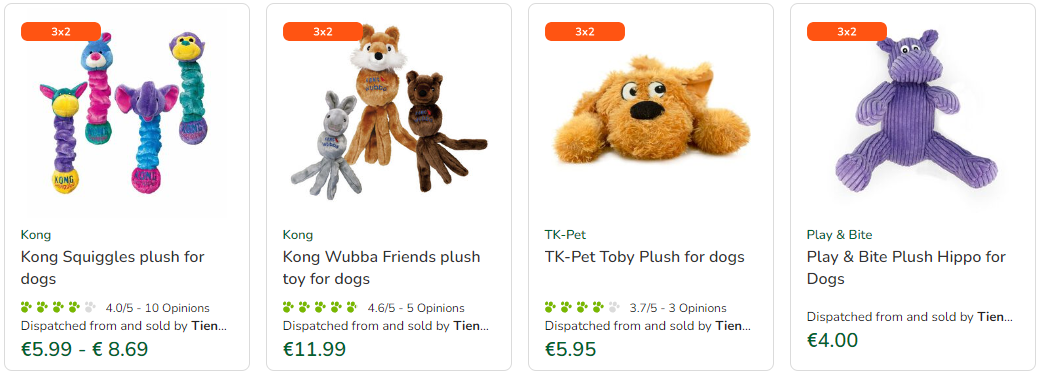
Task: Click the €11.99 price of Wubba Friends
Action: pyautogui.click(x=314, y=348)
